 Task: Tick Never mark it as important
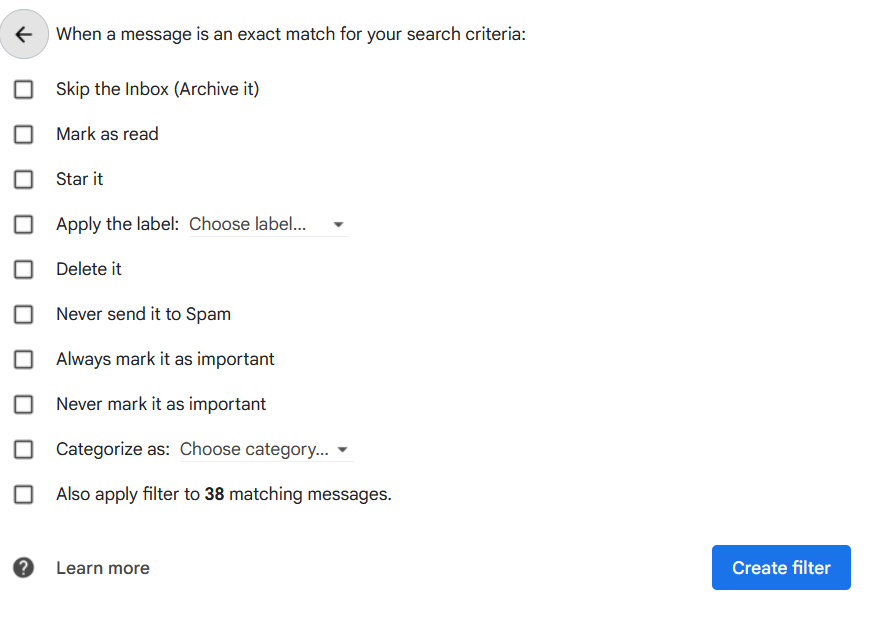[23, 405]
